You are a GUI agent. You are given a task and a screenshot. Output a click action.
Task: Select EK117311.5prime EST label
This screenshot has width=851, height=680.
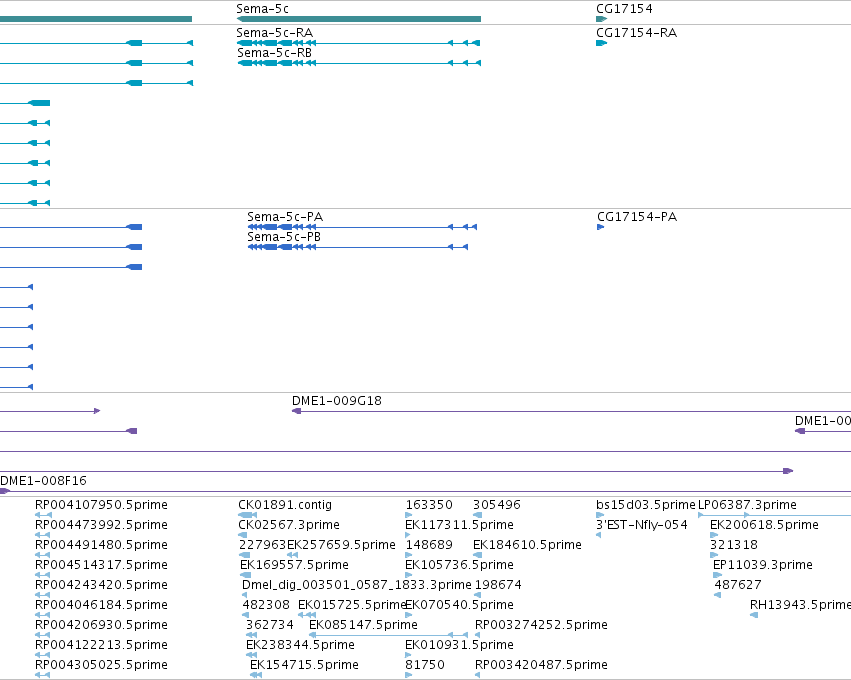click(459, 525)
